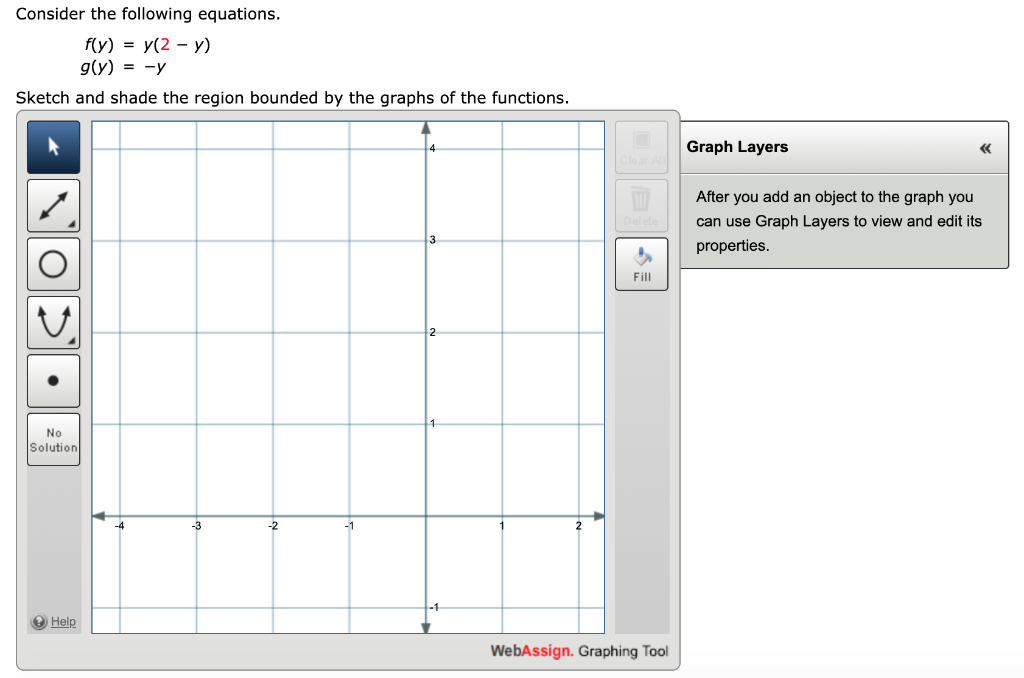The width and height of the screenshot is (1024, 678).
Task: Collapse the Graph Layers panel with the chevron
Action: tap(984, 147)
